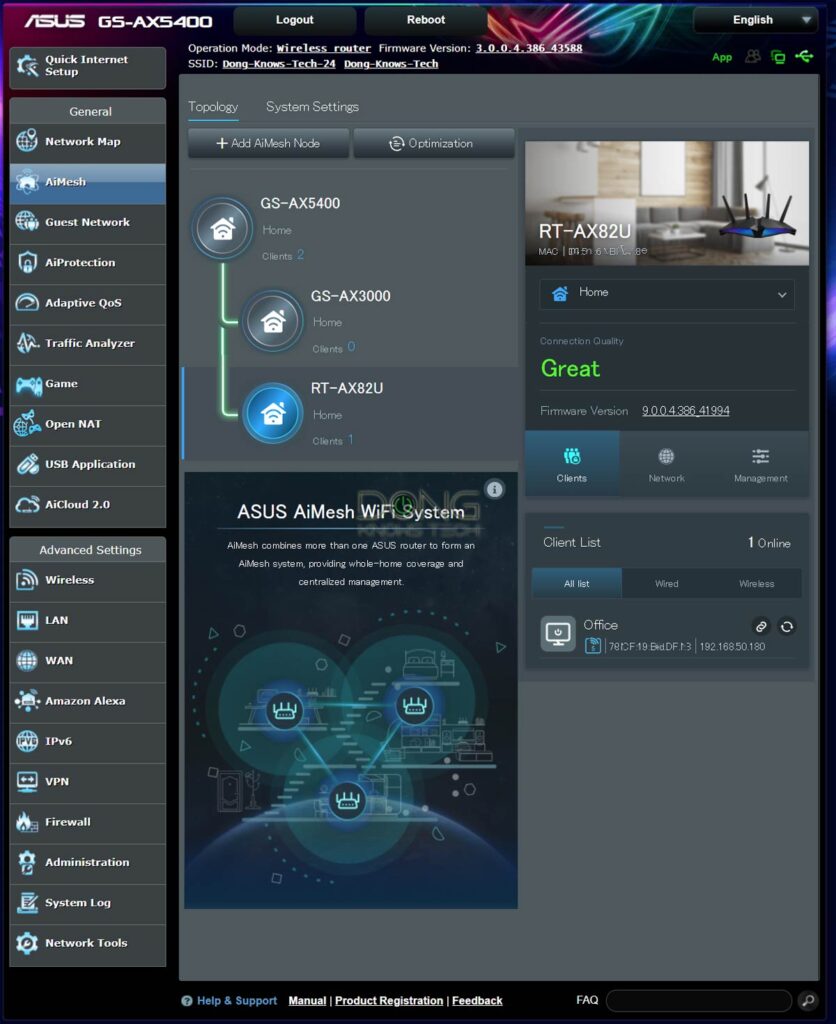Click the Network Map globe icon
Viewport: 836px width, 1024px height.
coord(27,141)
